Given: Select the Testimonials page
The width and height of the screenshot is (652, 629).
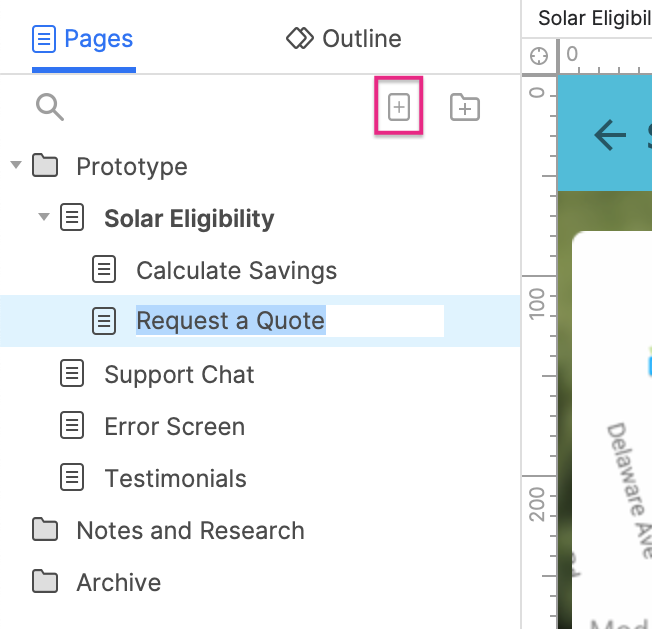Looking at the screenshot, I should [175, 478].
